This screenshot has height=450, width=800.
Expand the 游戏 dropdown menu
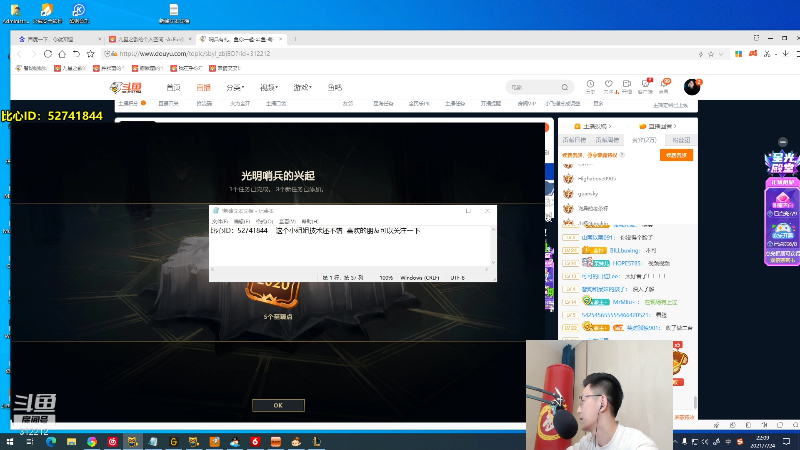tap(302, 87)
